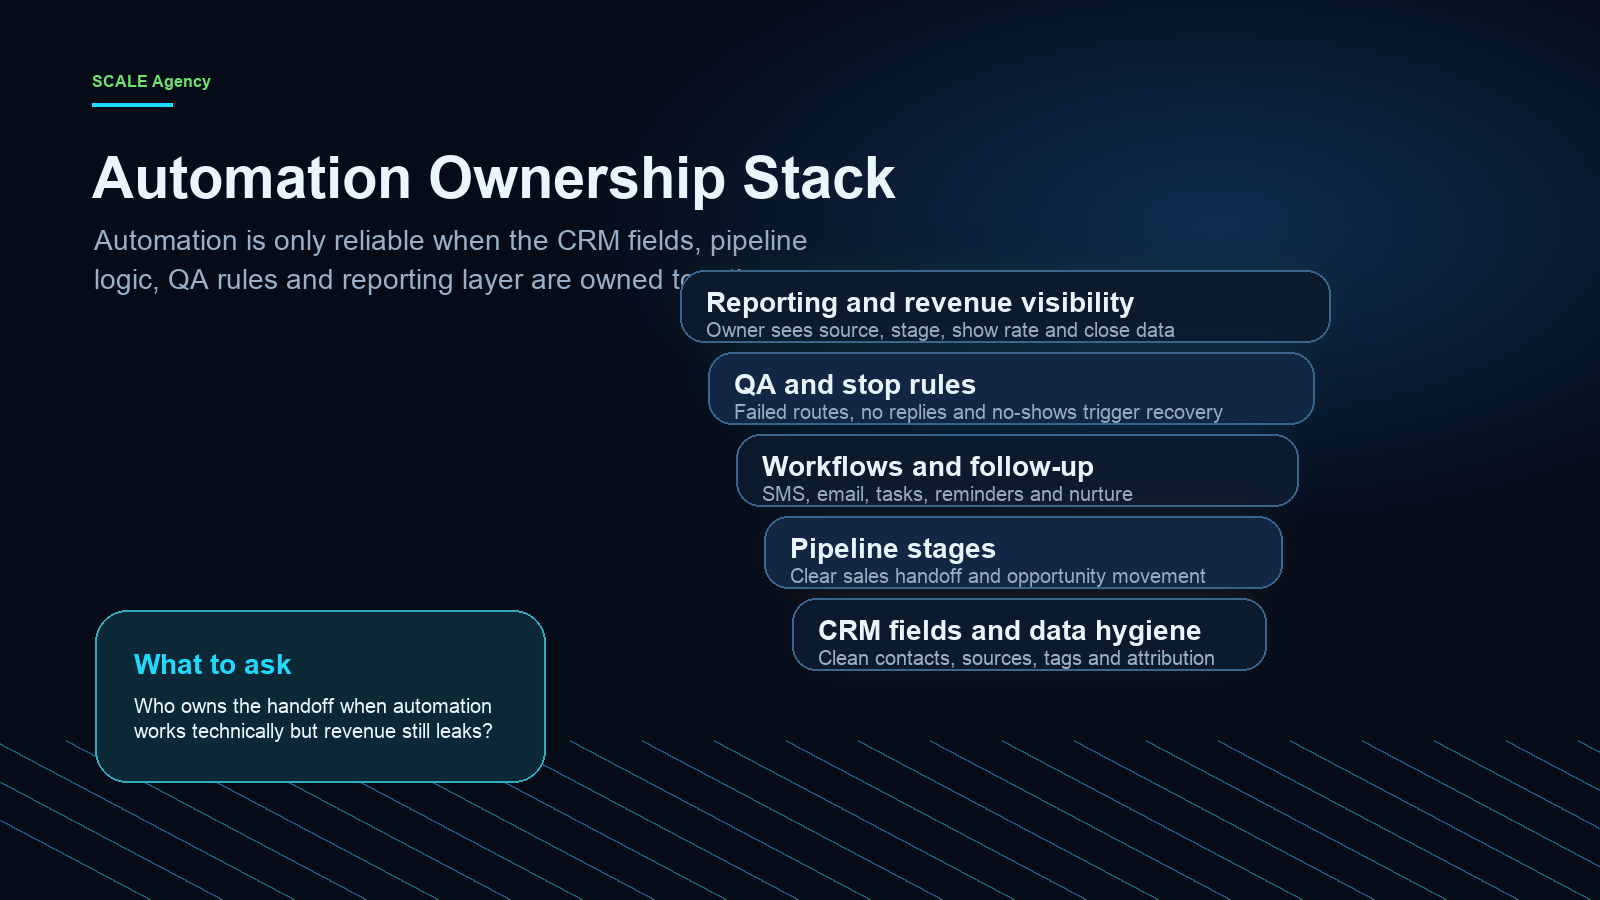Select the 'Reporting and revenue visibility' heading
The height and width of the screenshot is (900, 1600).
click(920, 302)
